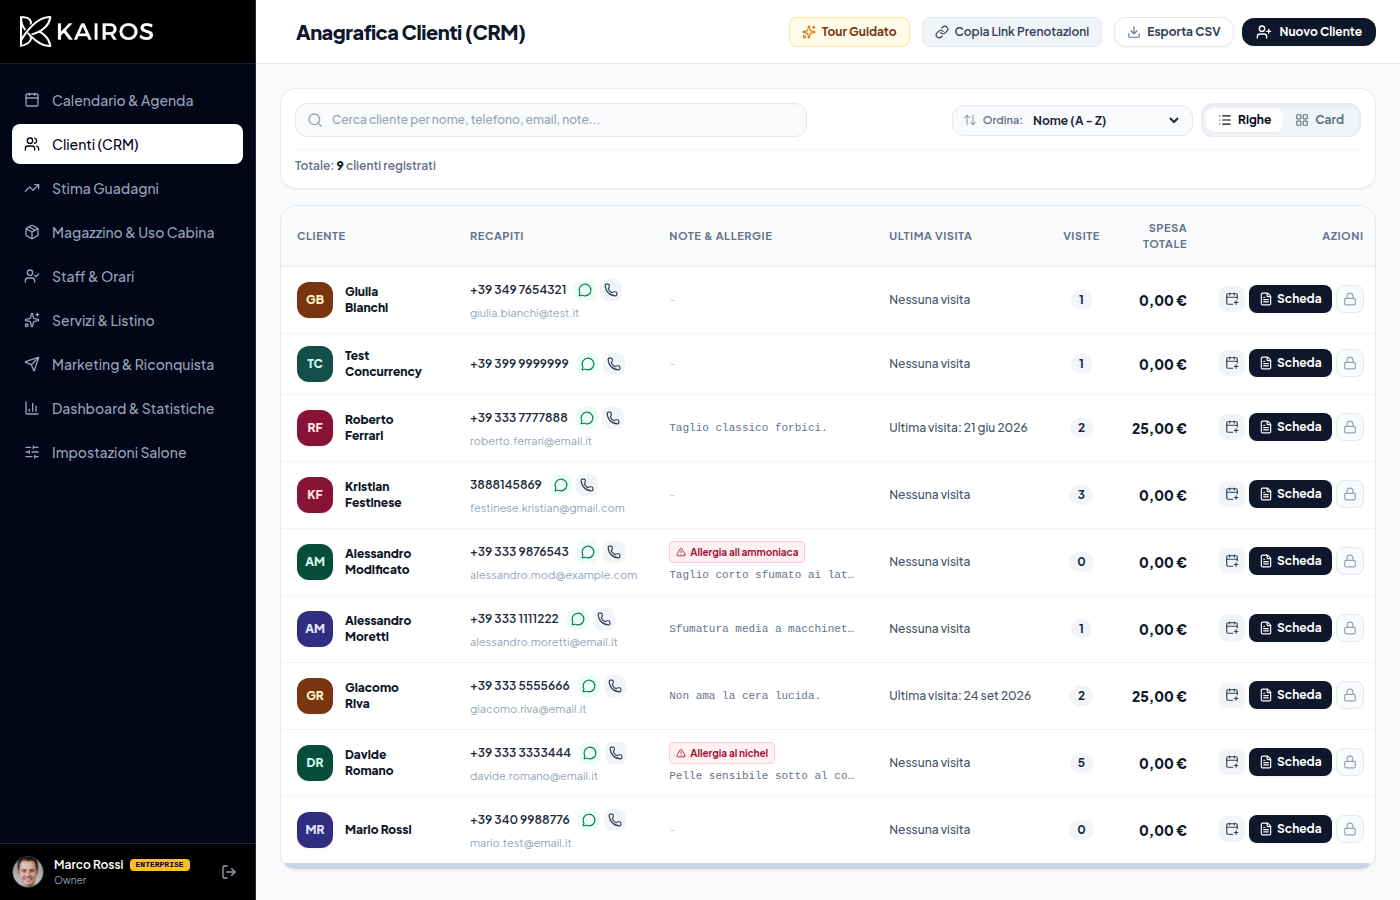The width and height of the screenshot is (1400, 900).
Task: Click calendar icon in Davide Romano row
Action: pyautogui.click(x=1232, y=762)
